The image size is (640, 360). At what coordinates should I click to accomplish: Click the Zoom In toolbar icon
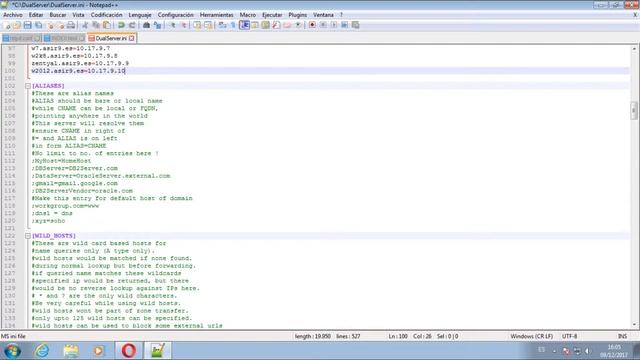click(x=173, y=25)
